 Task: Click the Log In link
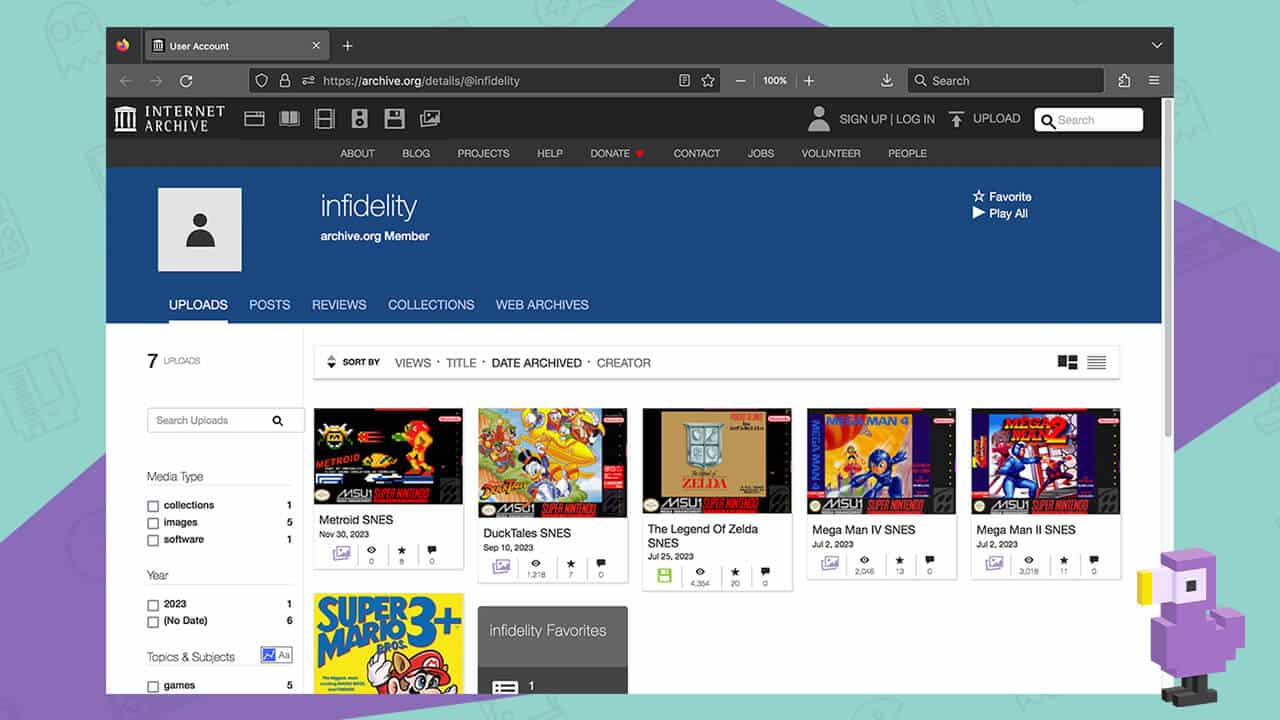point(915,119)
